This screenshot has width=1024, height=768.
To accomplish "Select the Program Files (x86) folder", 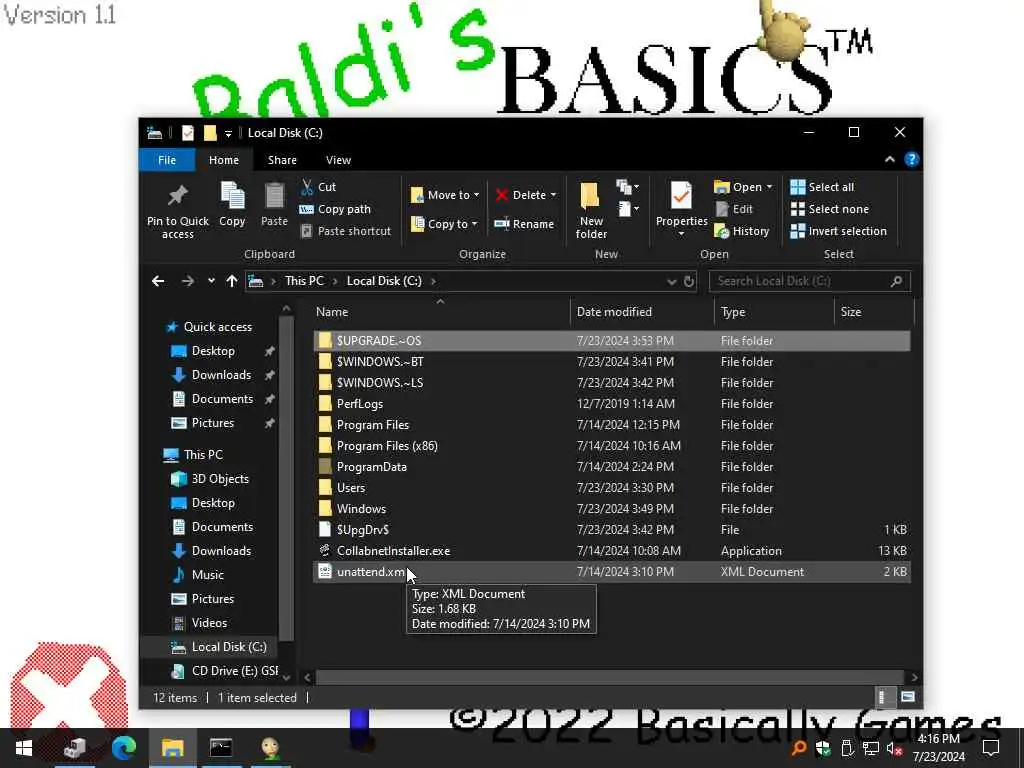I will [x=611, y=446].
